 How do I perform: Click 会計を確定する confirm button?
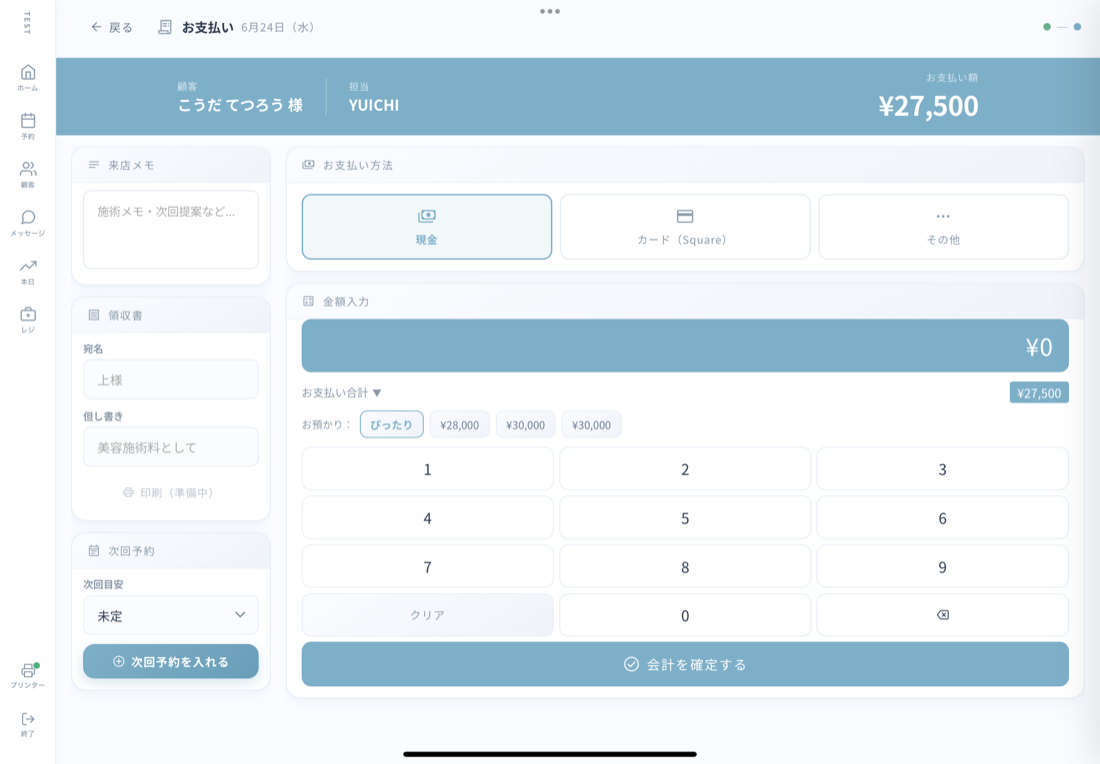coord(685,664)
